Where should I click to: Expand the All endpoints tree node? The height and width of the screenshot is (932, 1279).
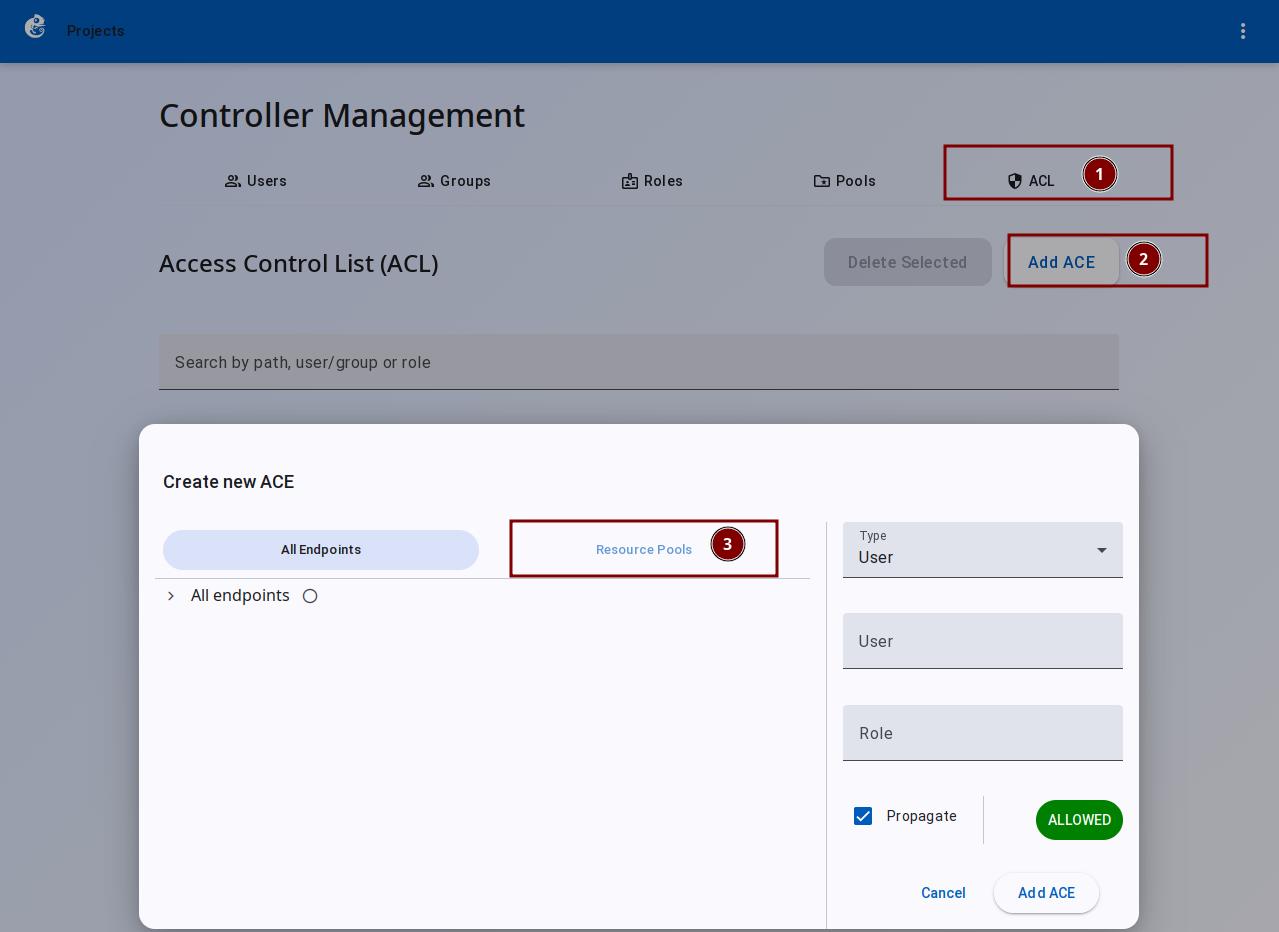[171, 596]
